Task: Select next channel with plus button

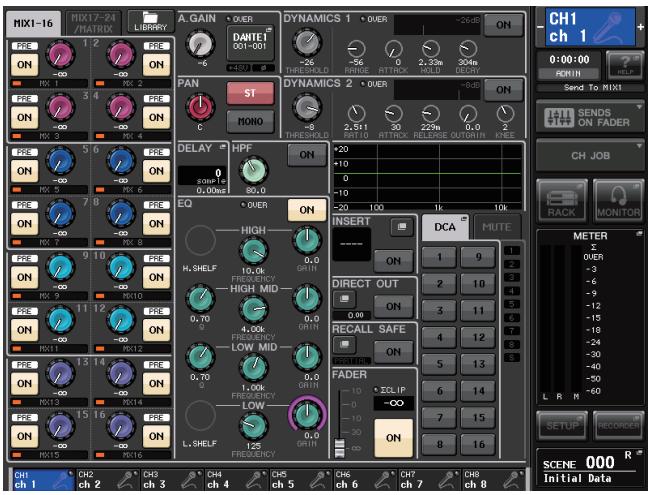Action: 641,27
